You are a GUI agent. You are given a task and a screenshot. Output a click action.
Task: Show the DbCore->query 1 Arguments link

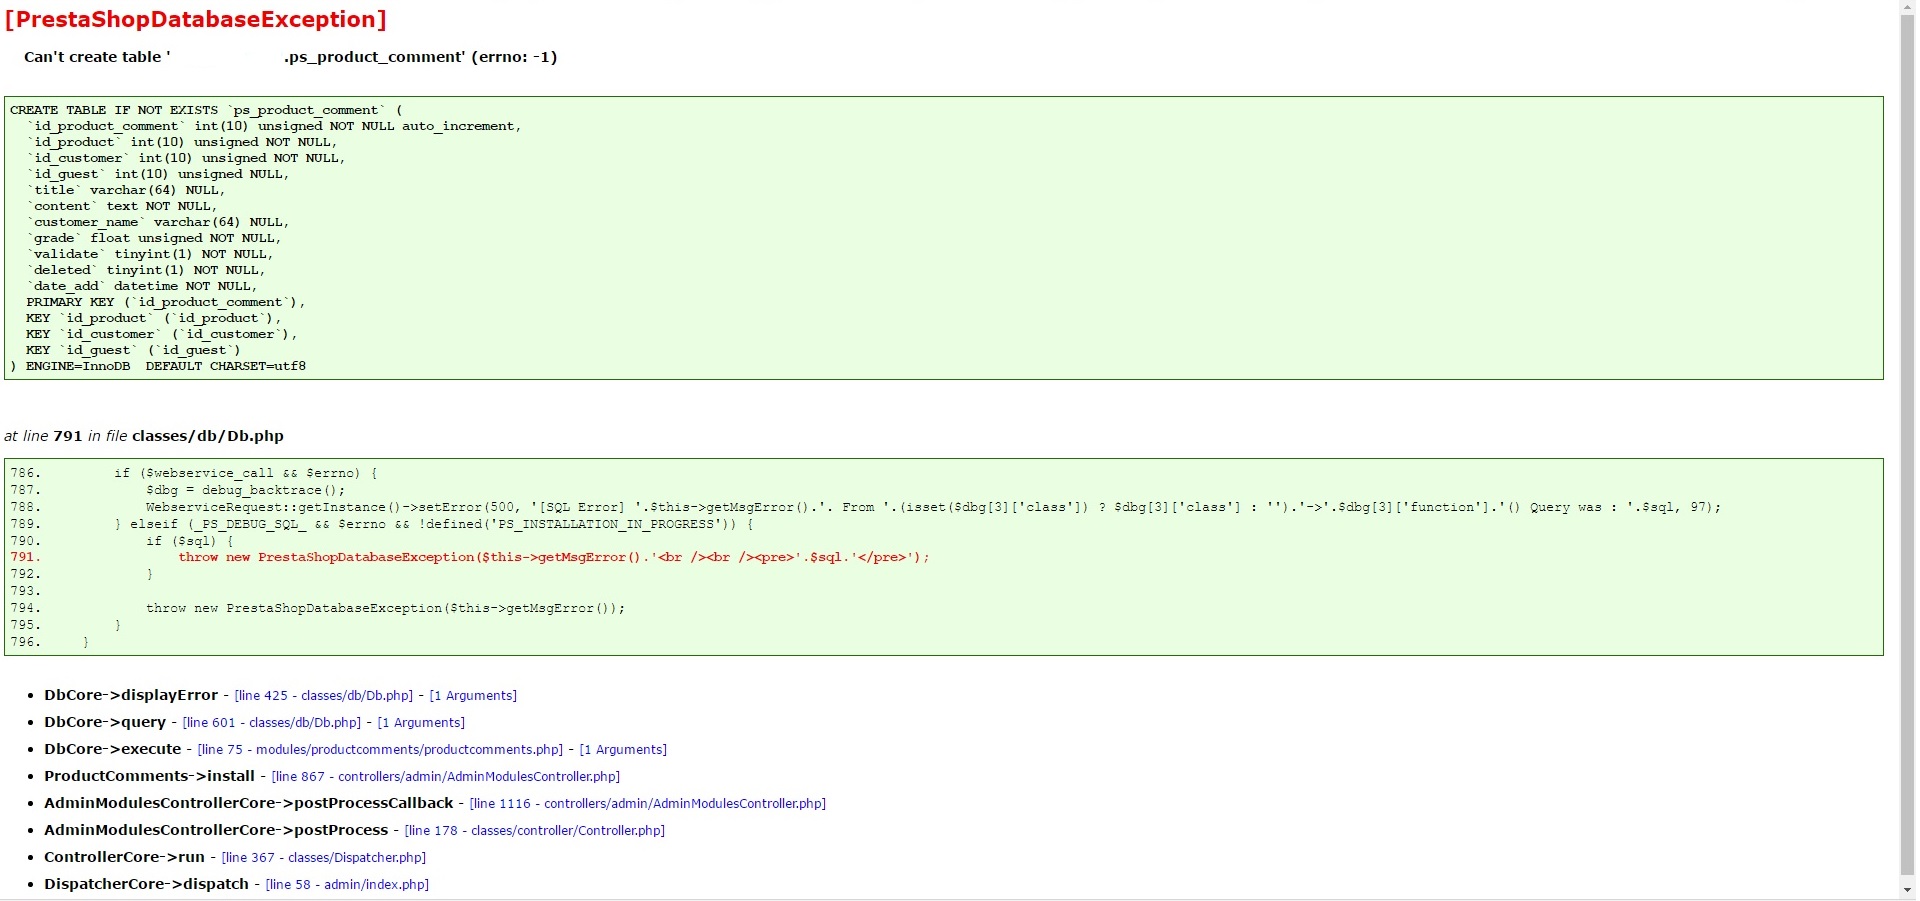pos(421,723)
